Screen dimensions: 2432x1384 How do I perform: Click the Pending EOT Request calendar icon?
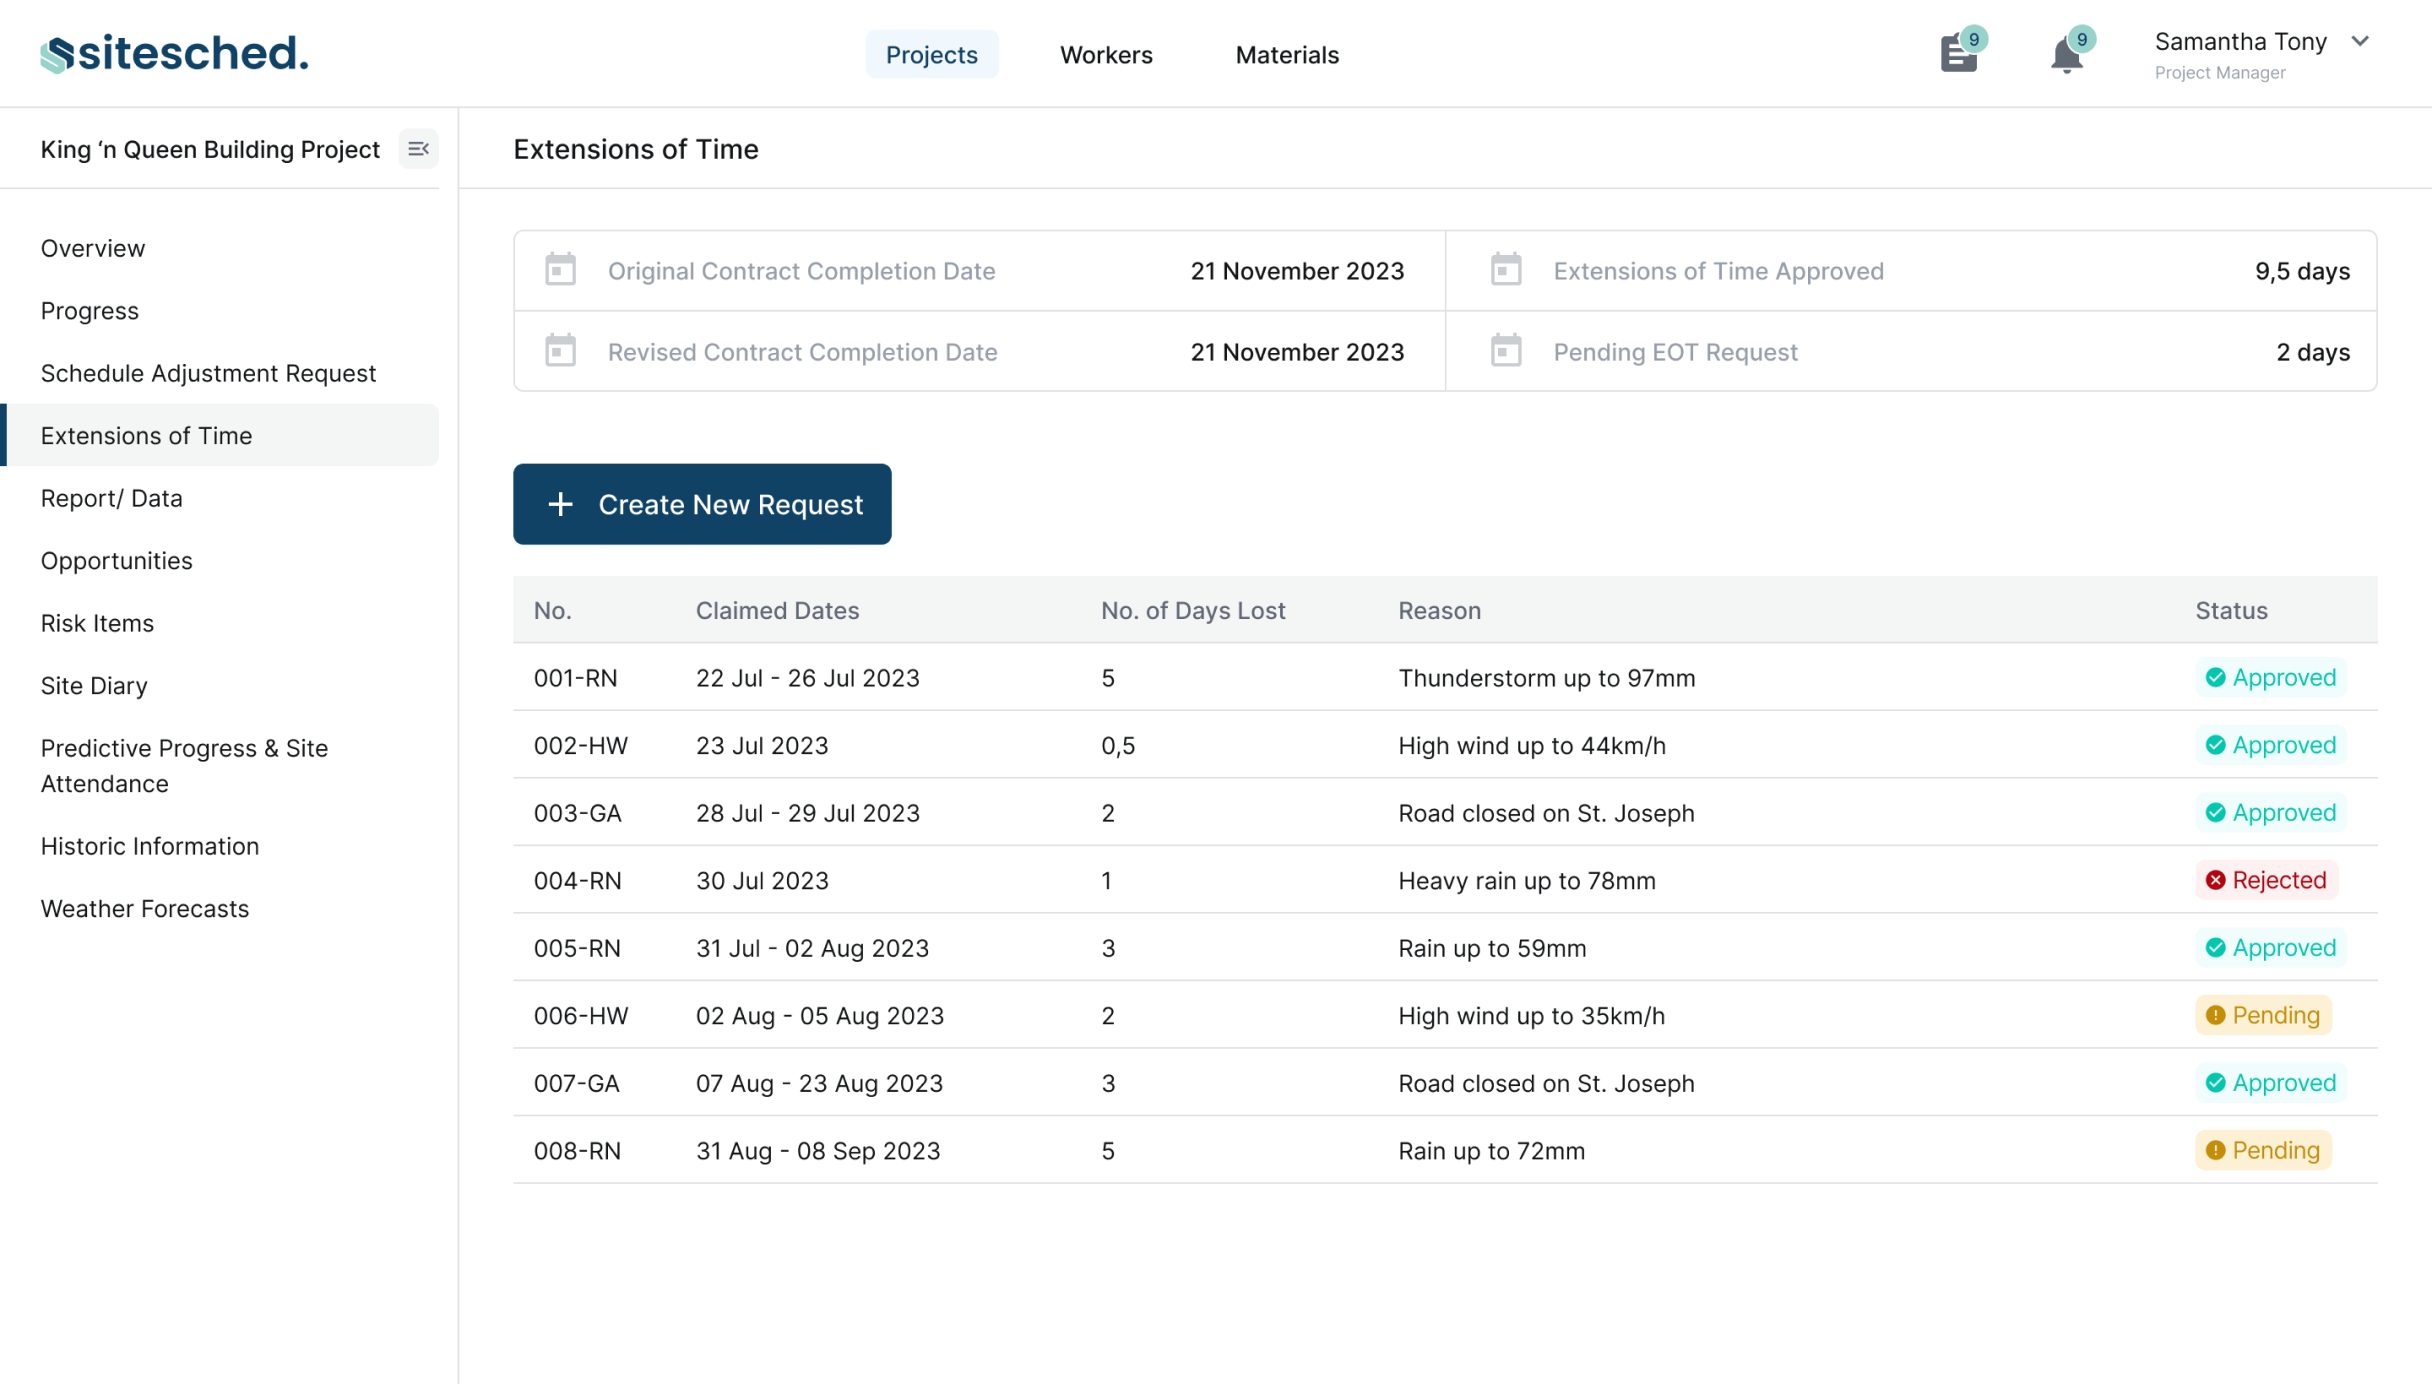[1506, 351]
